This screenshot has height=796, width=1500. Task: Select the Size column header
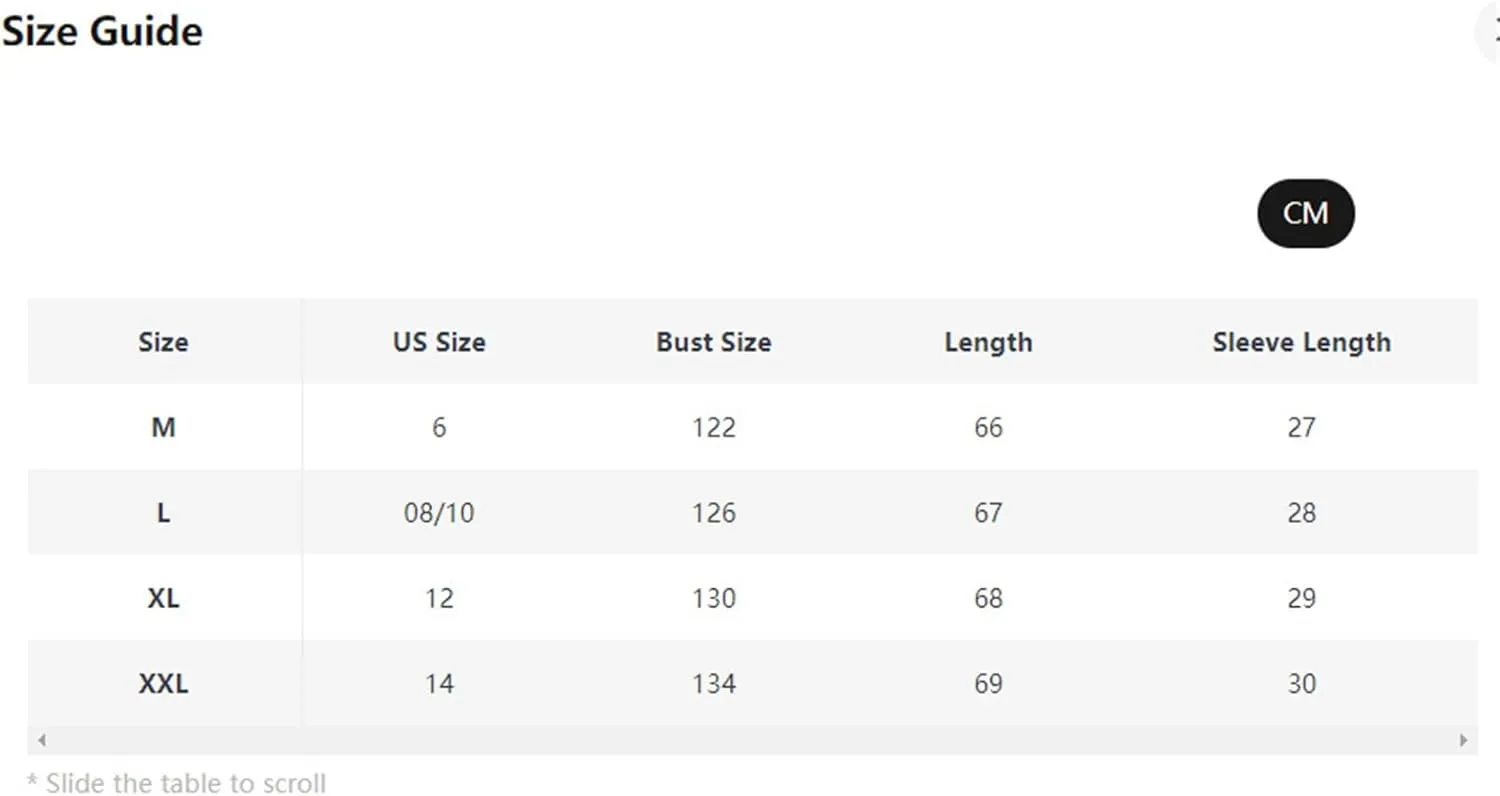163,342
